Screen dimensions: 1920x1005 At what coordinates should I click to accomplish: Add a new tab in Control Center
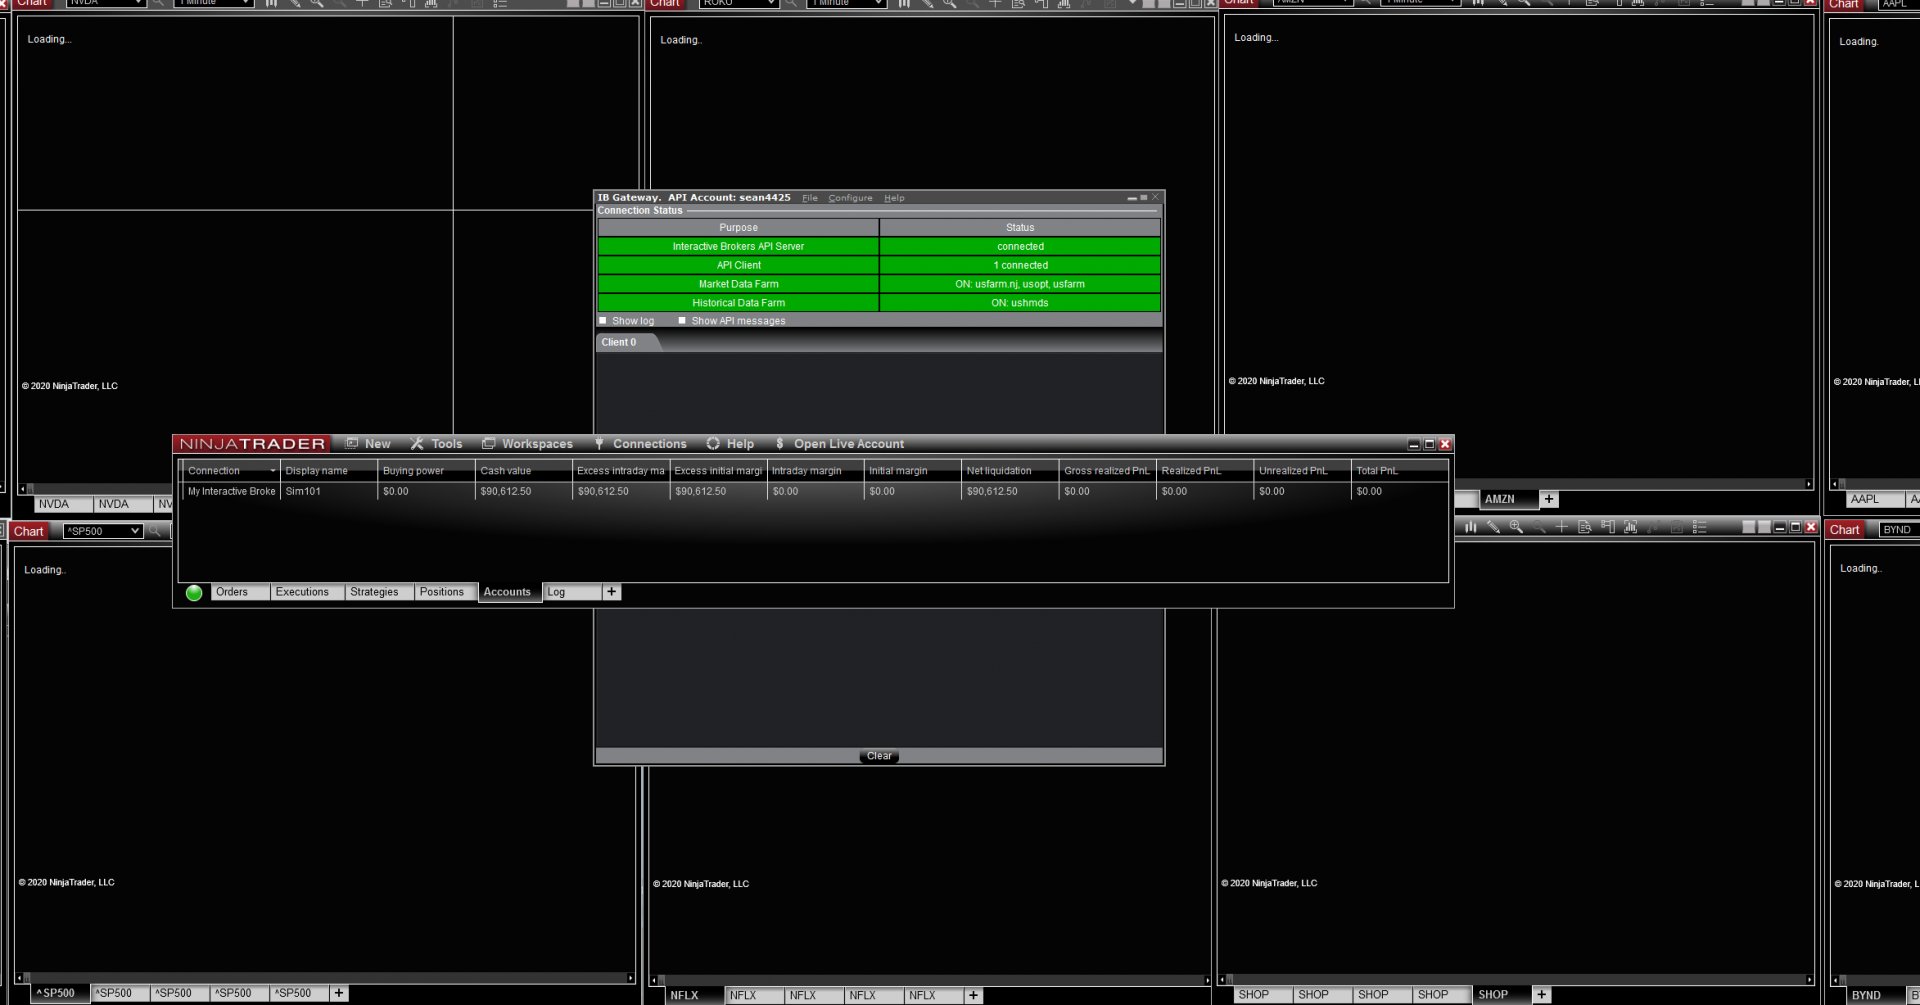pos(612,592)
